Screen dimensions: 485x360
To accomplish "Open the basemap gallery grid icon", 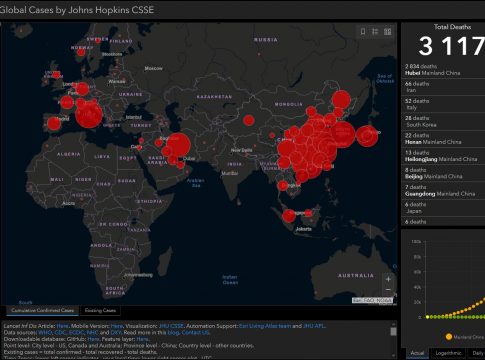I will tap(387, 32).
